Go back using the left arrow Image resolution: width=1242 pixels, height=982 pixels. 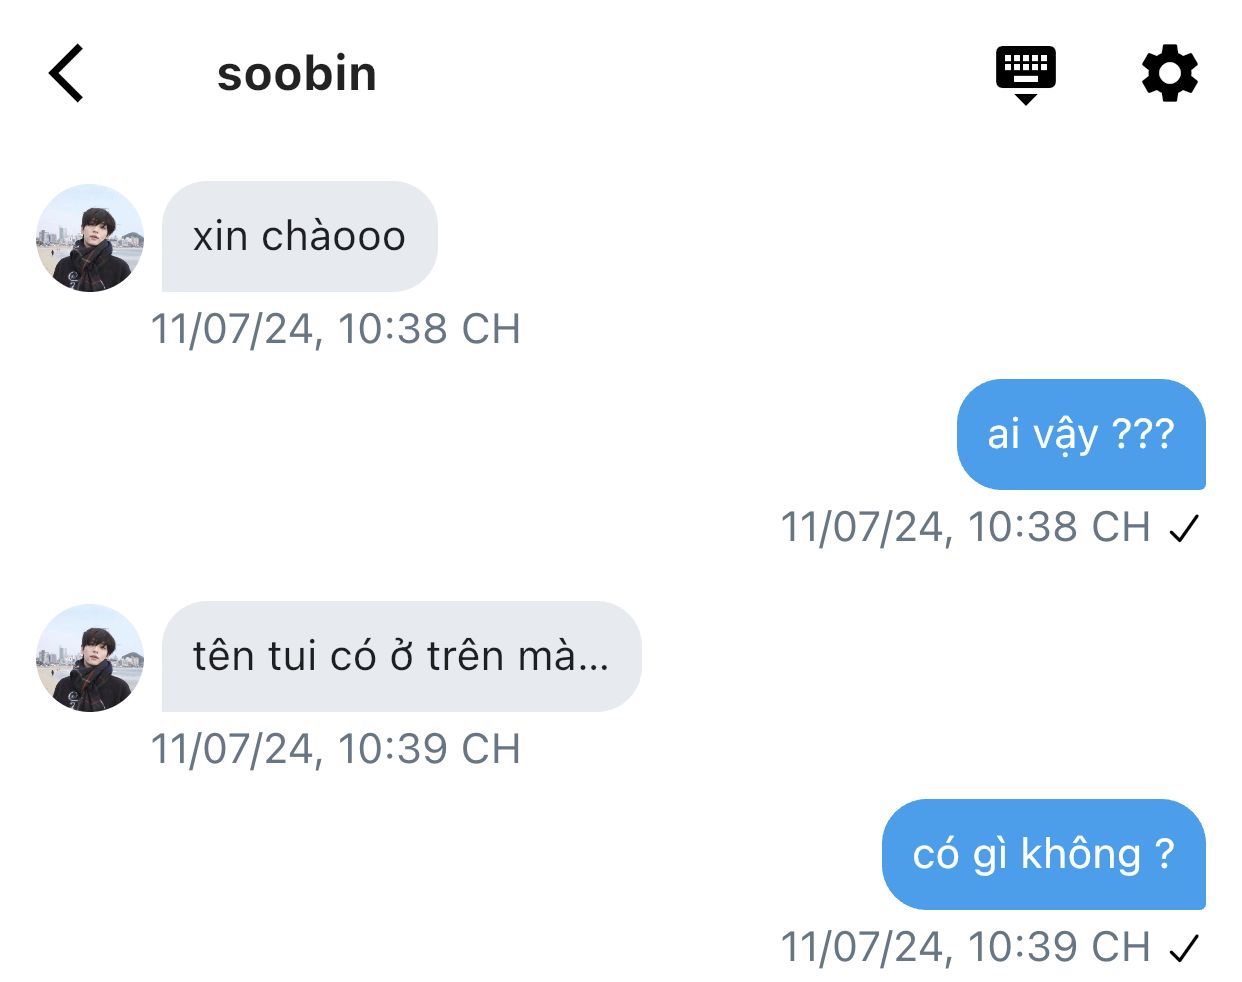point(66,74)
